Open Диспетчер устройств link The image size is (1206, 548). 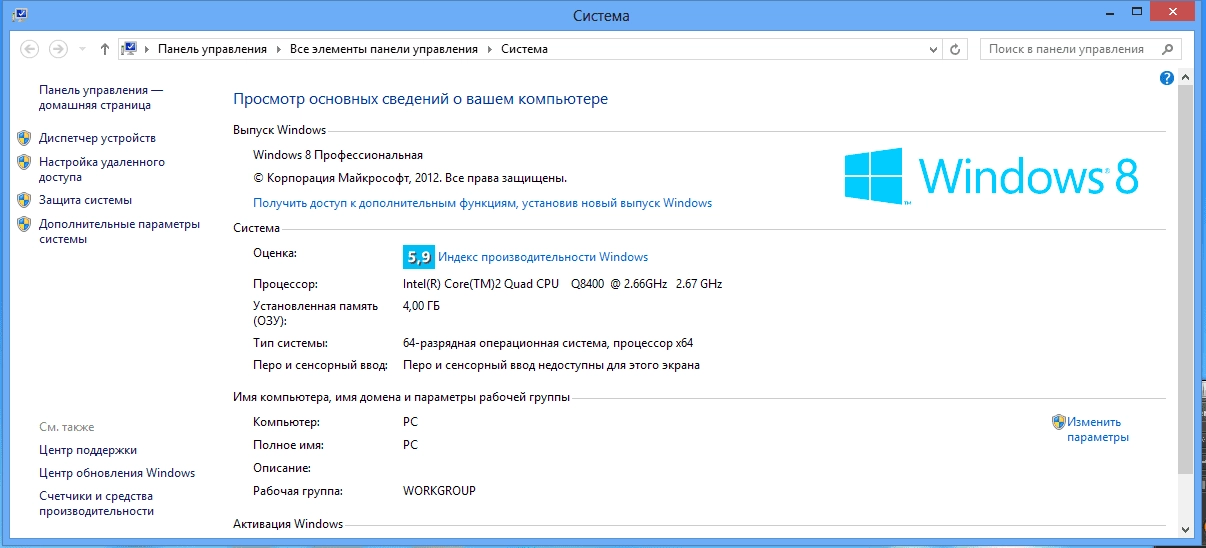pos(97,138)
